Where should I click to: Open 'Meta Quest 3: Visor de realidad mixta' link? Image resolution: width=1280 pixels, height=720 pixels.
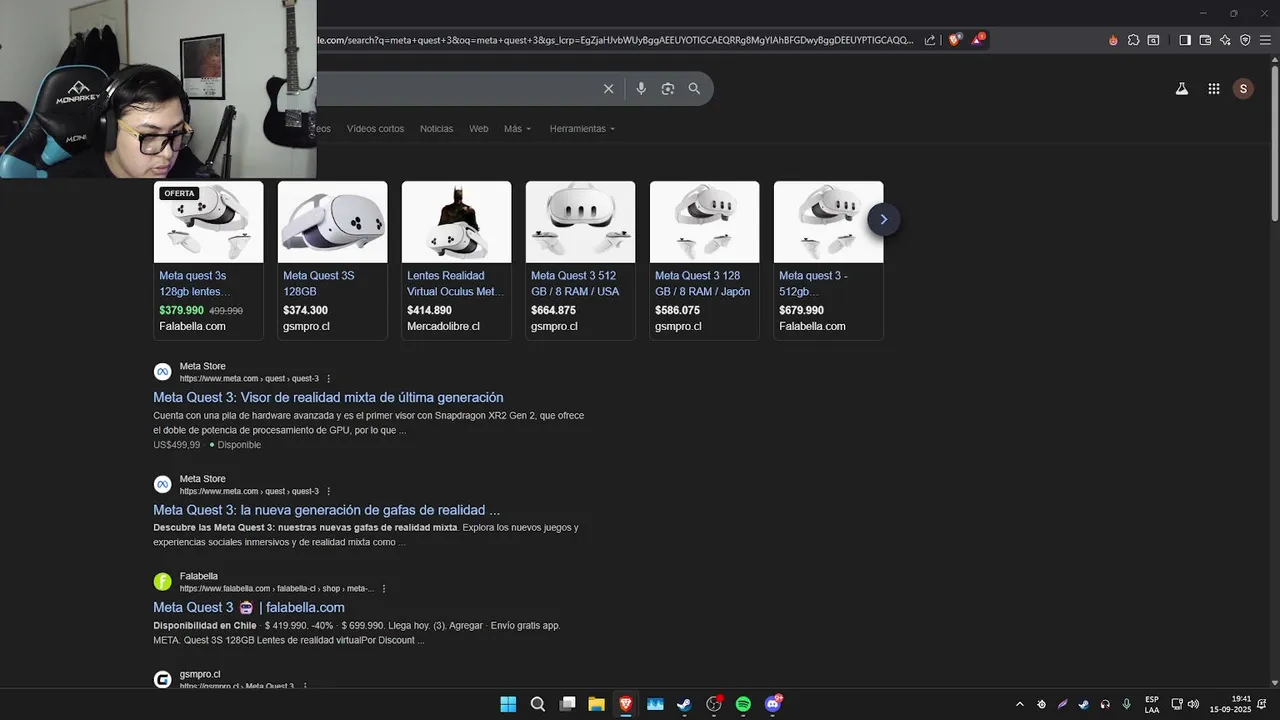click(x=328, y=398)
